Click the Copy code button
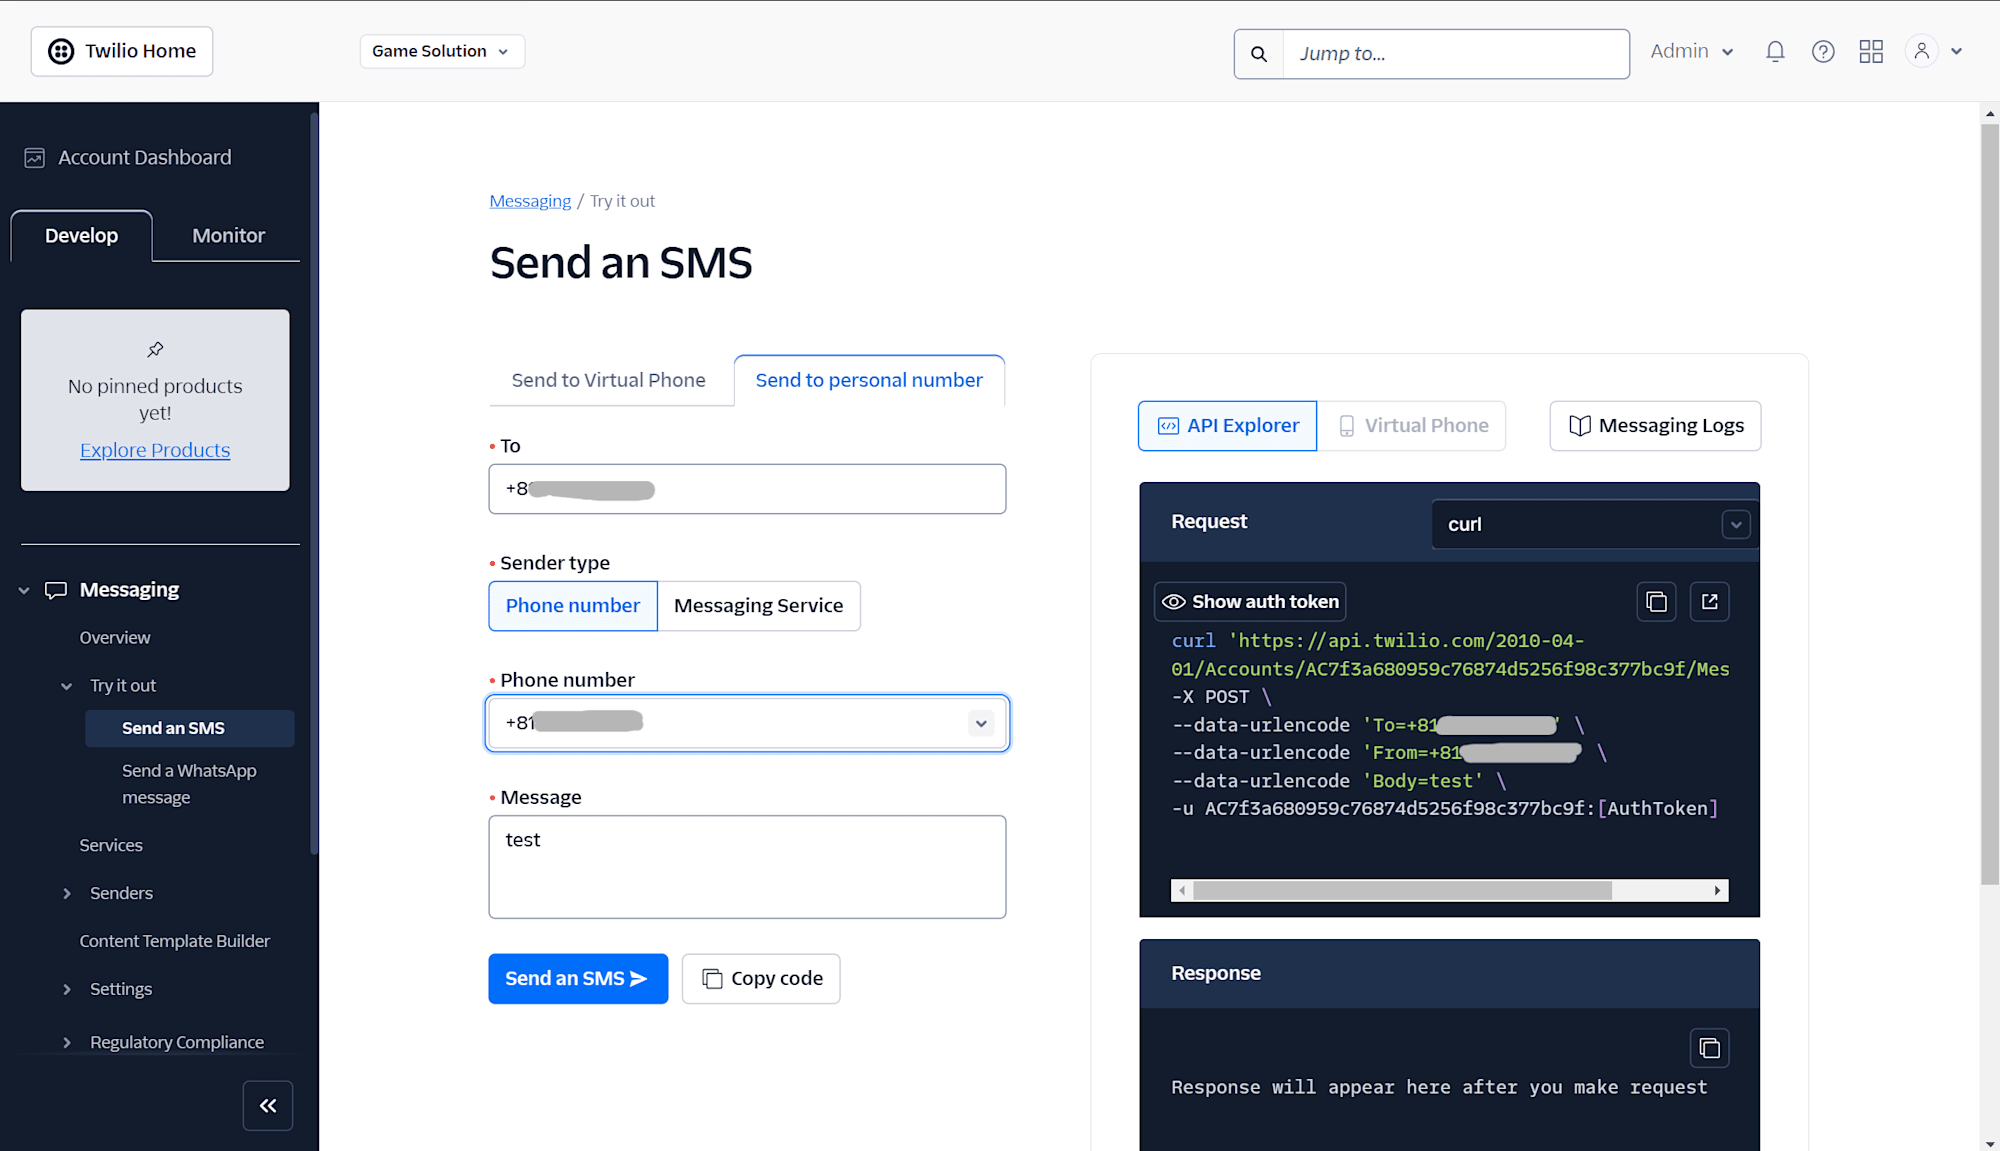Viewport: 2000px width, 1151px height. [761, 979]
